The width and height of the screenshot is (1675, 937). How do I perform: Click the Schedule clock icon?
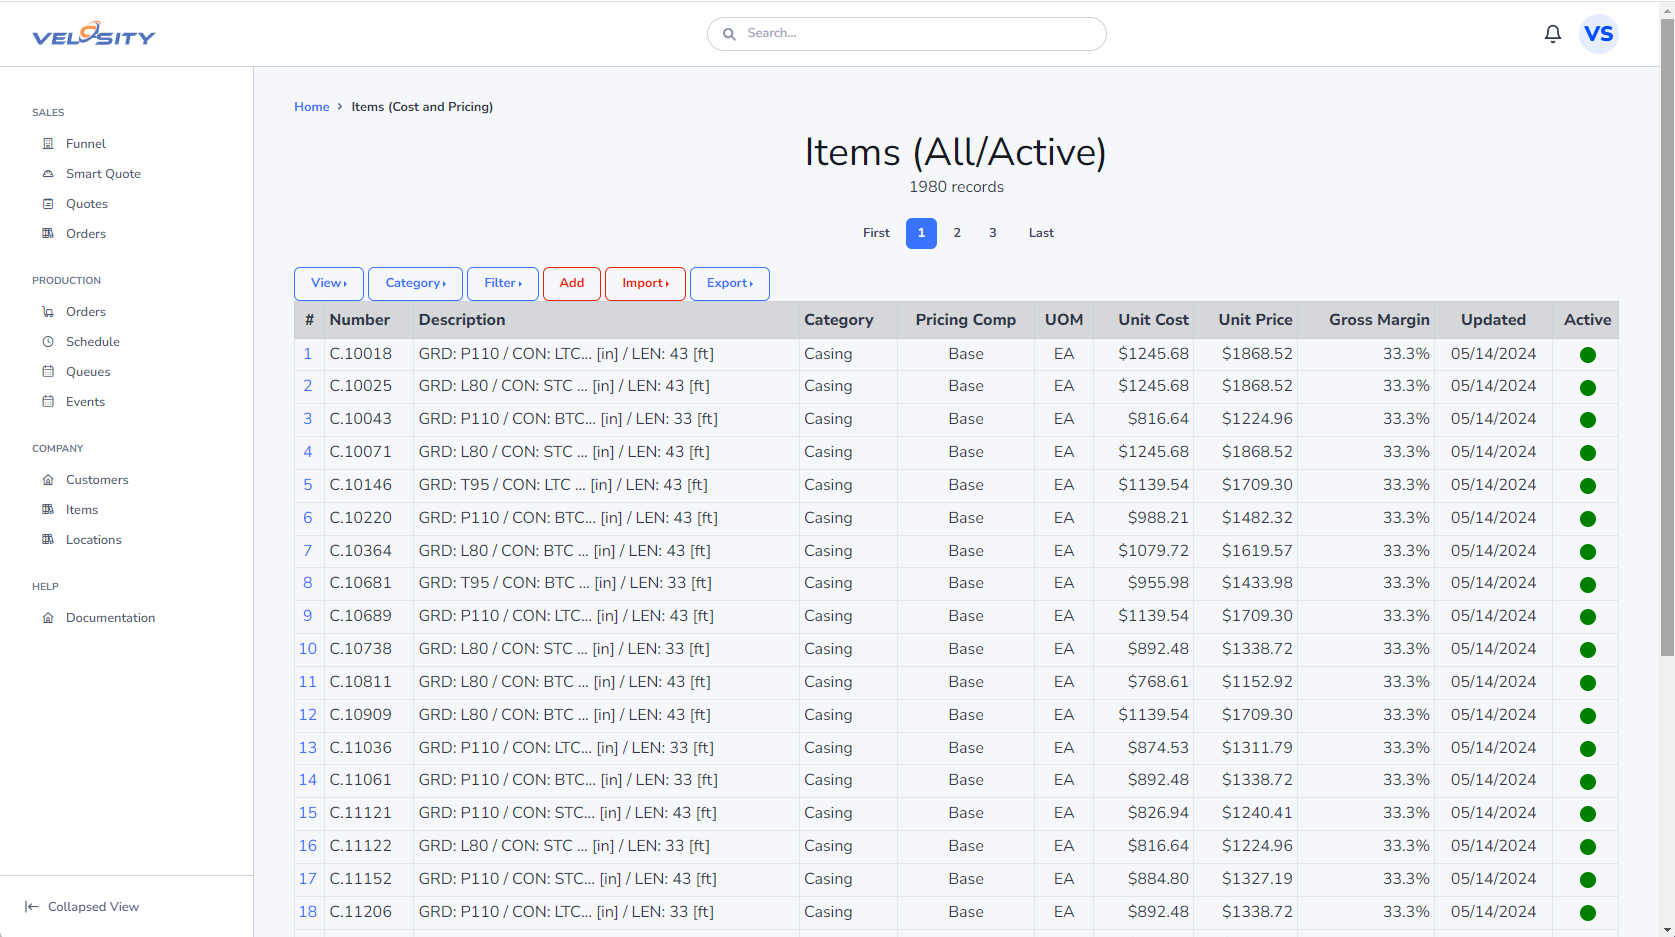click(x=48, y=342)
